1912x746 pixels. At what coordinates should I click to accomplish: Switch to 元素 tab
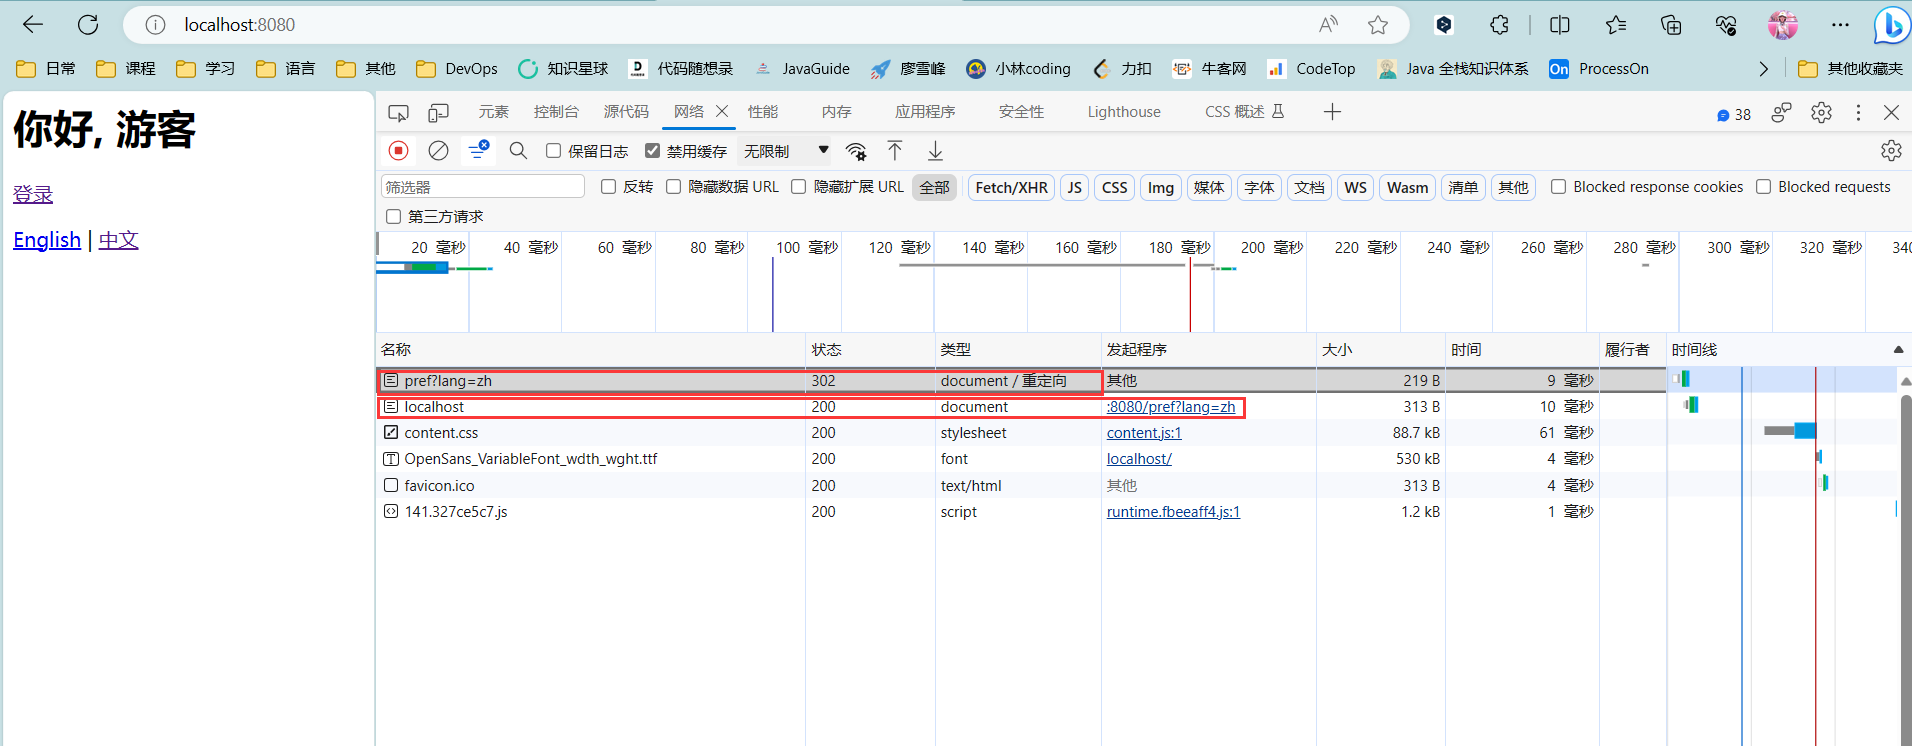pos(493,112)
